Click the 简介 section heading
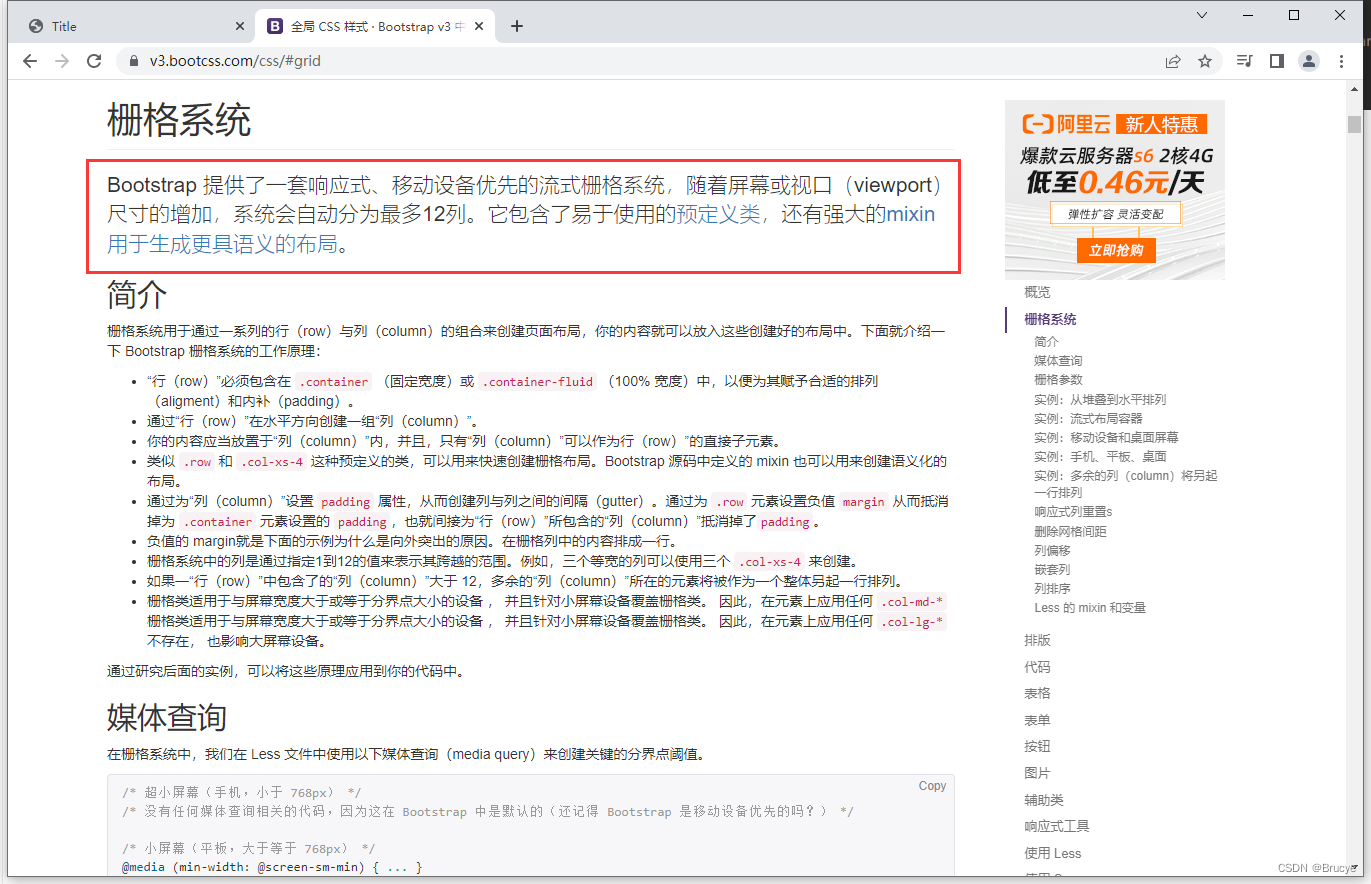Screen dimensions: 1371x884 point(137,295)
